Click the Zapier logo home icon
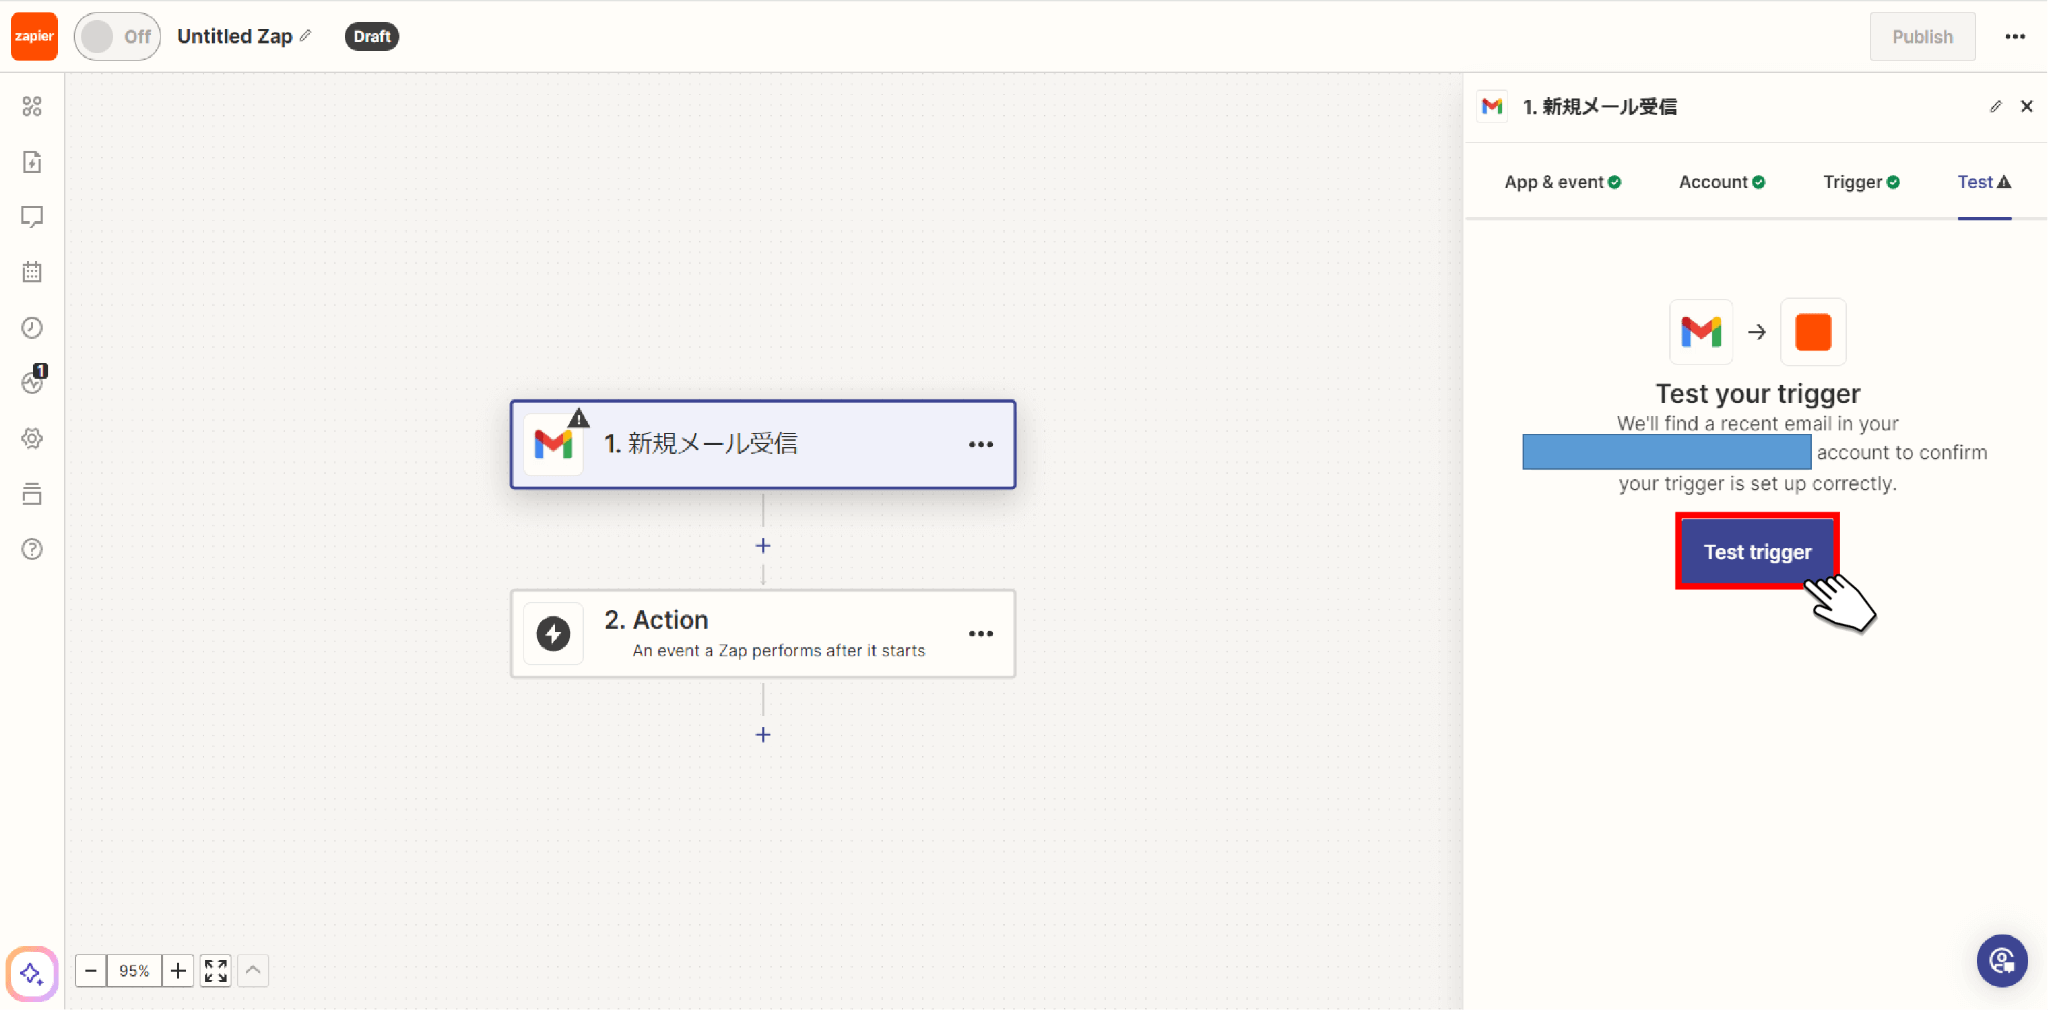 click(x=34, y=36)
